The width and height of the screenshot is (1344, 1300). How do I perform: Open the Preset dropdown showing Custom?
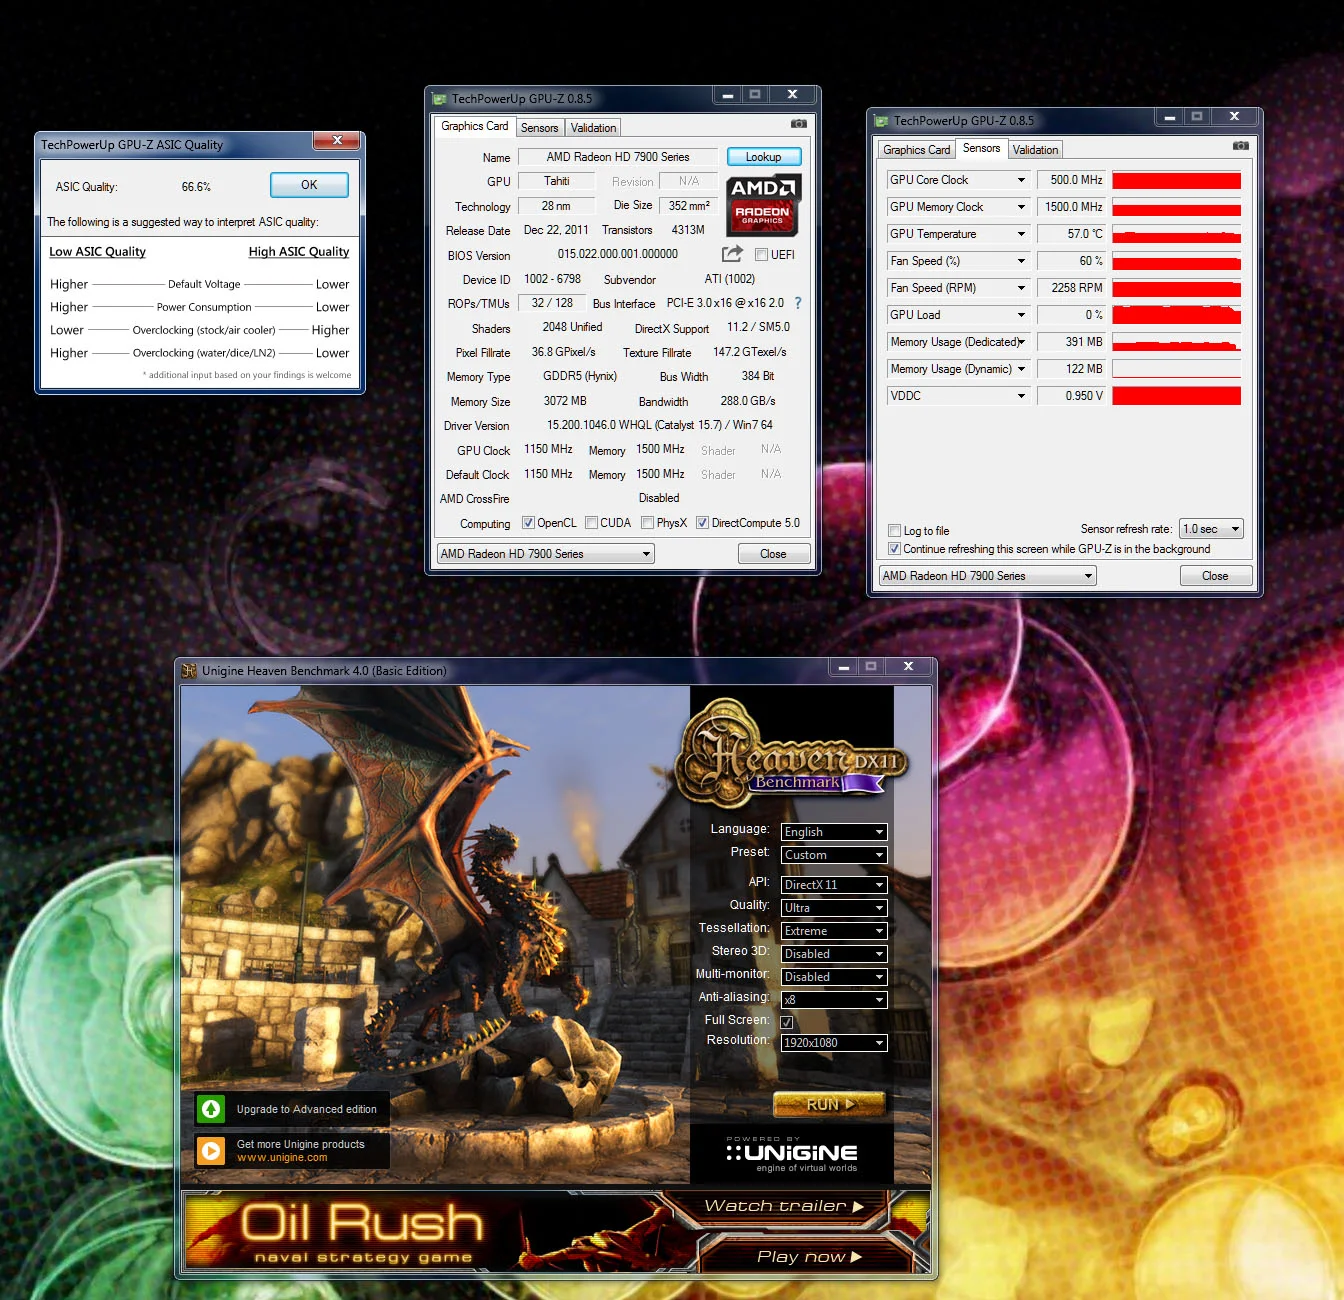834,855
